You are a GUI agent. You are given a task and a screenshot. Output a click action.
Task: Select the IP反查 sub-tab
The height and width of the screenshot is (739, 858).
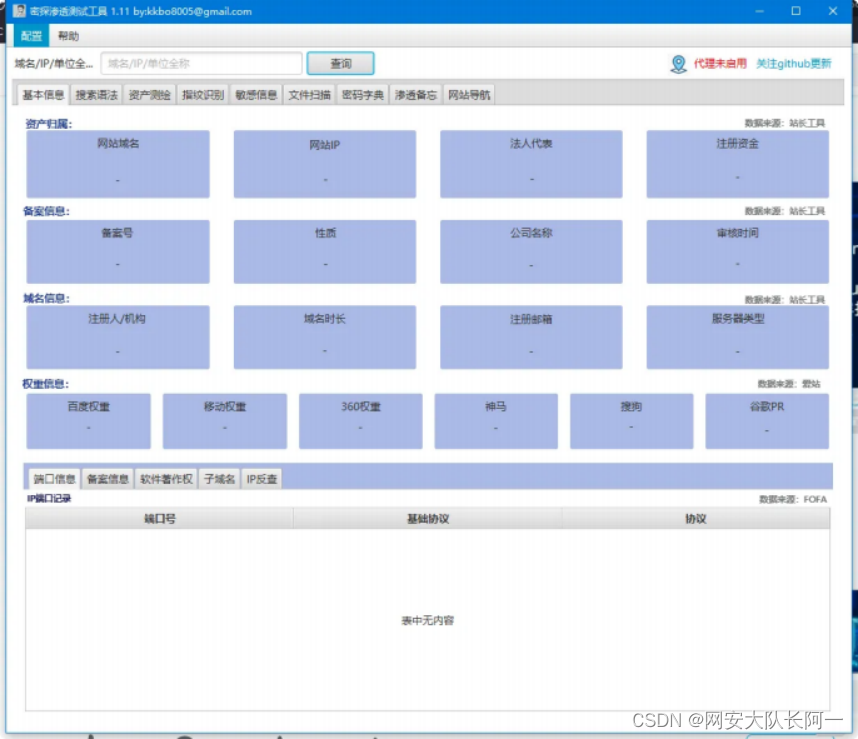(x=262, y=479)
